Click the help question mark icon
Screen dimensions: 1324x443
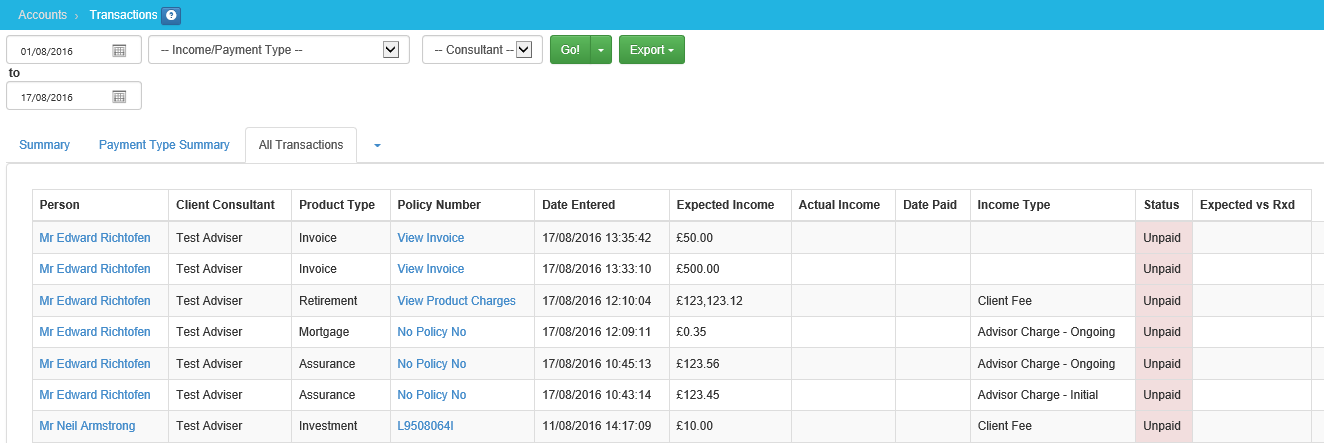pyautogui.click(x=171, y=16)
